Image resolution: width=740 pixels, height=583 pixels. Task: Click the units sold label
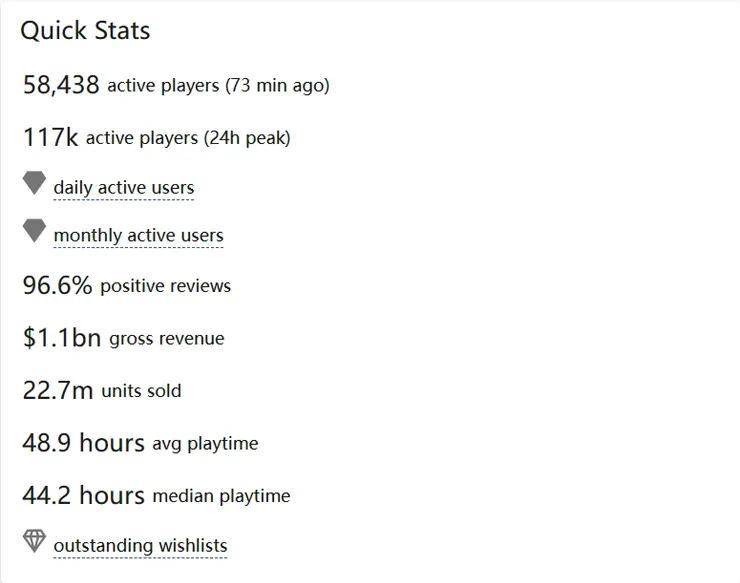(x=141, y=391)
